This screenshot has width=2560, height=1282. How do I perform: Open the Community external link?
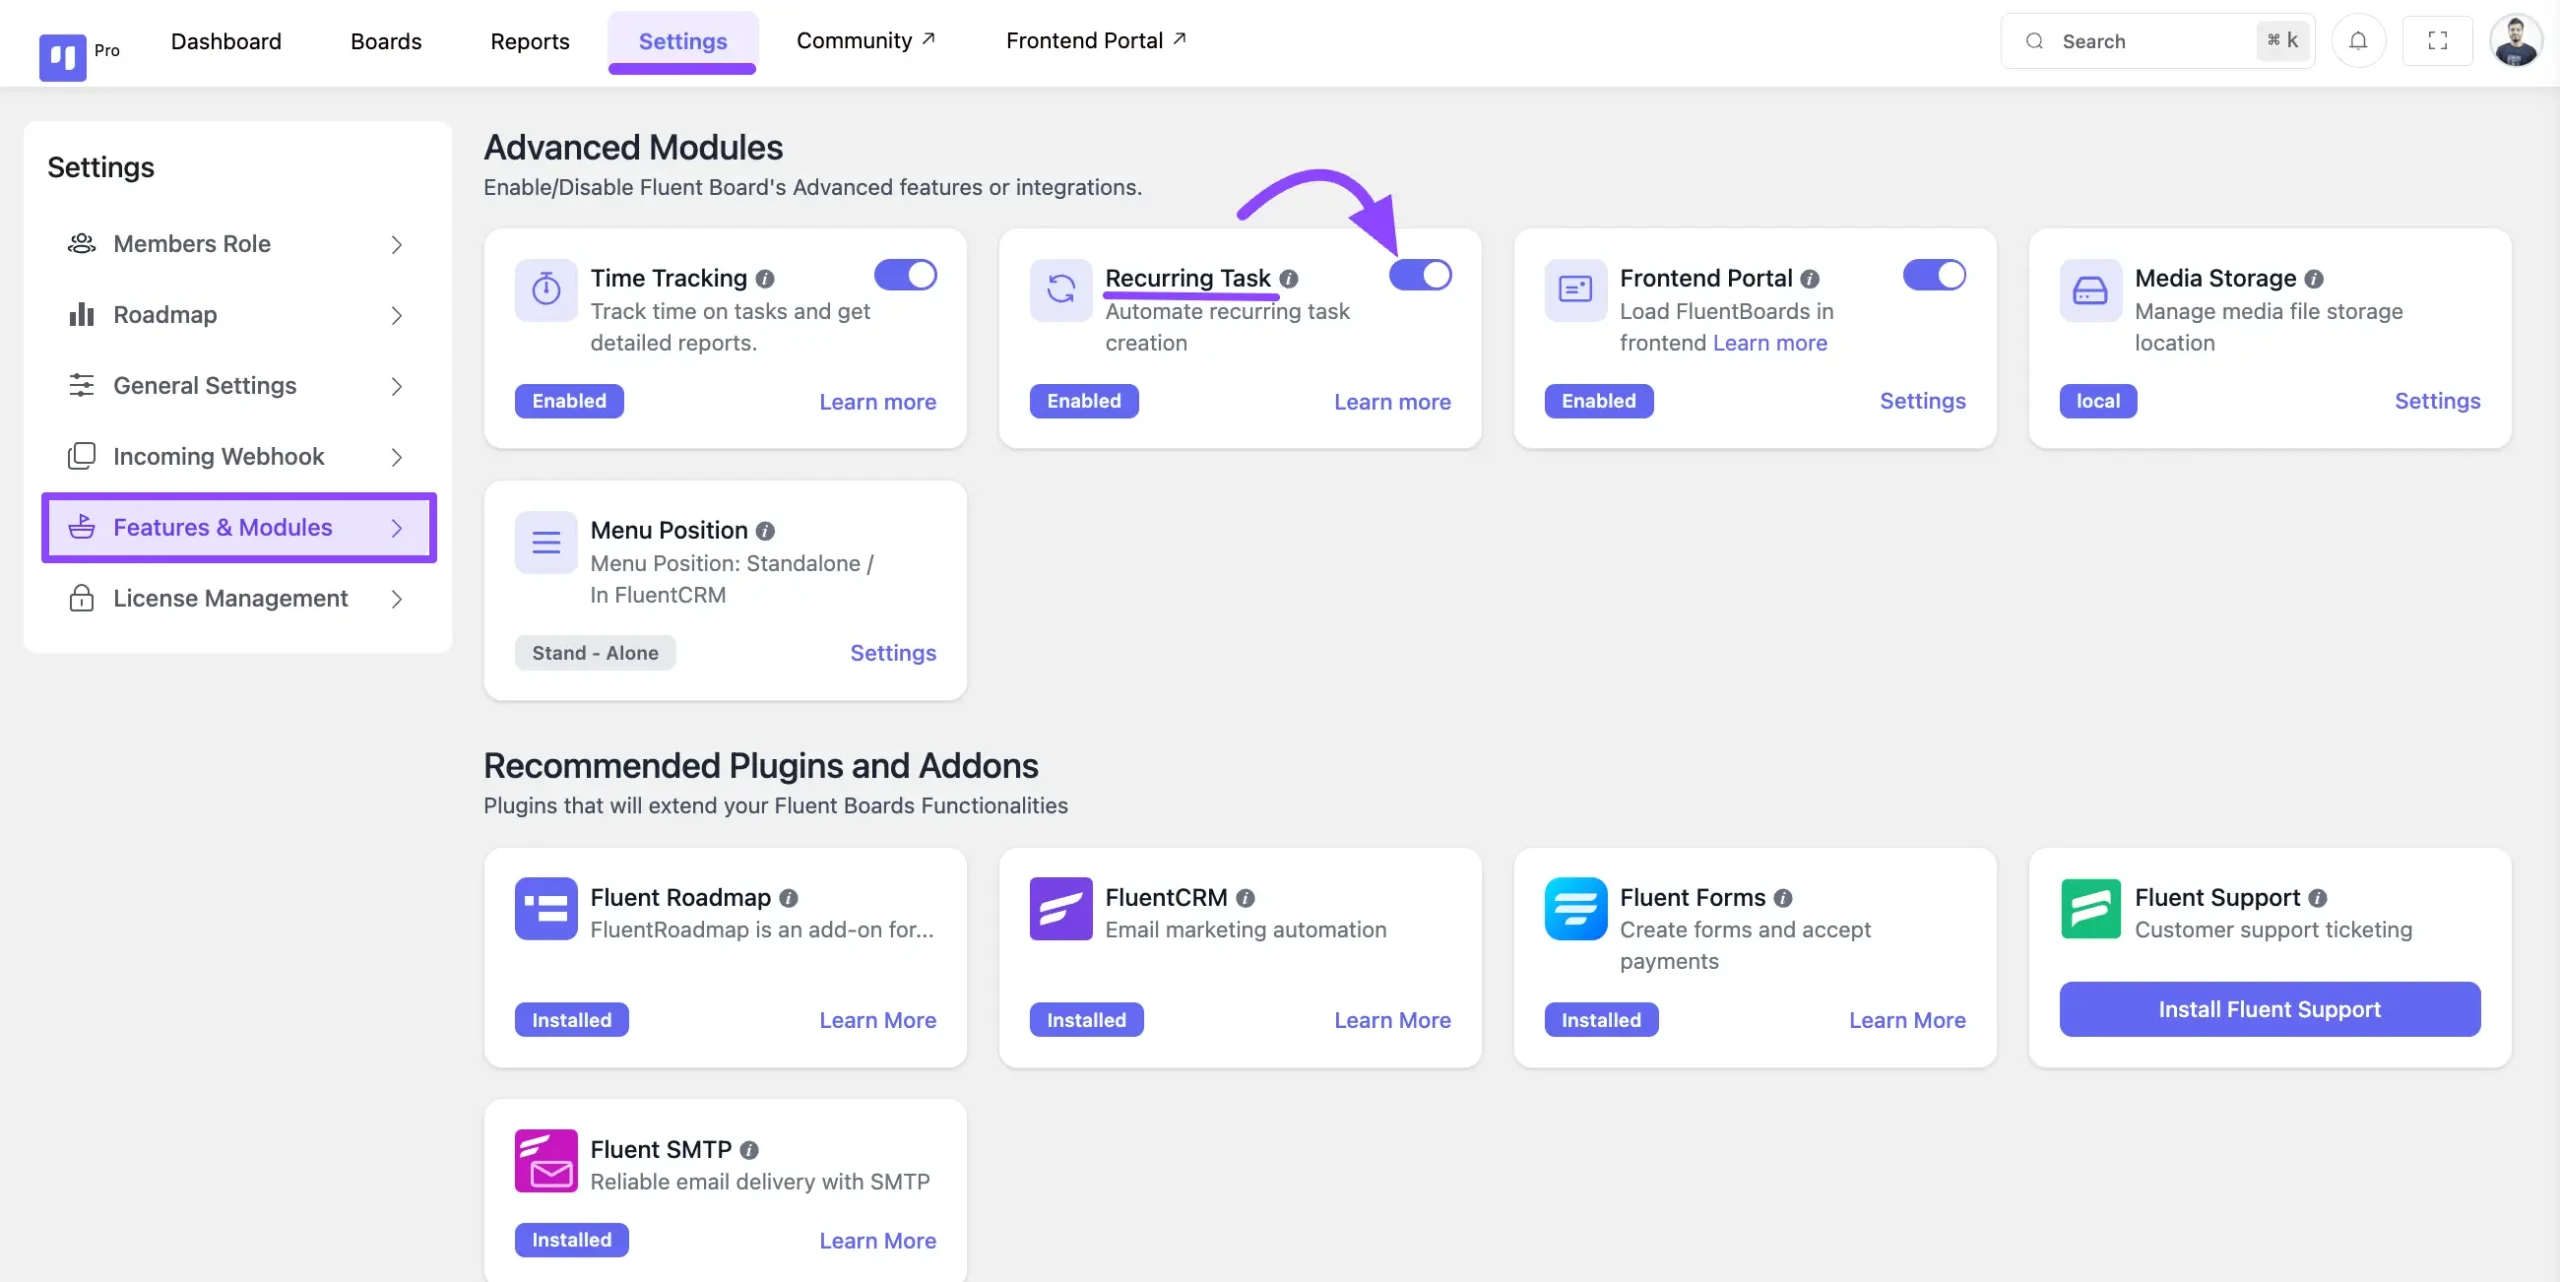[x=866, y=41]
